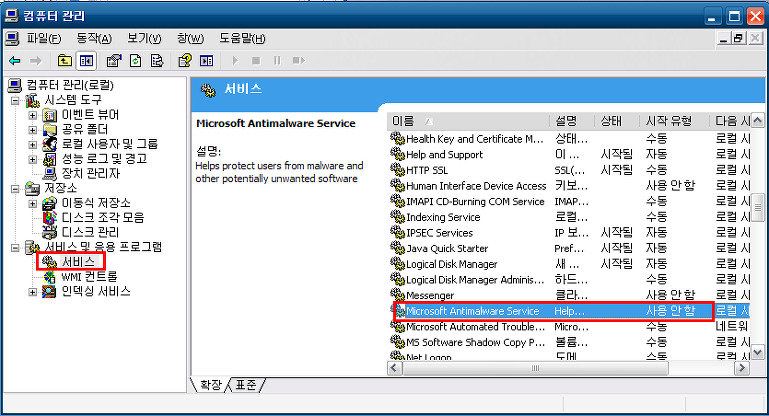This screenshot has height=416, width=769.
Task: Open the 창(W) menu
Action: tap(190, 38)
